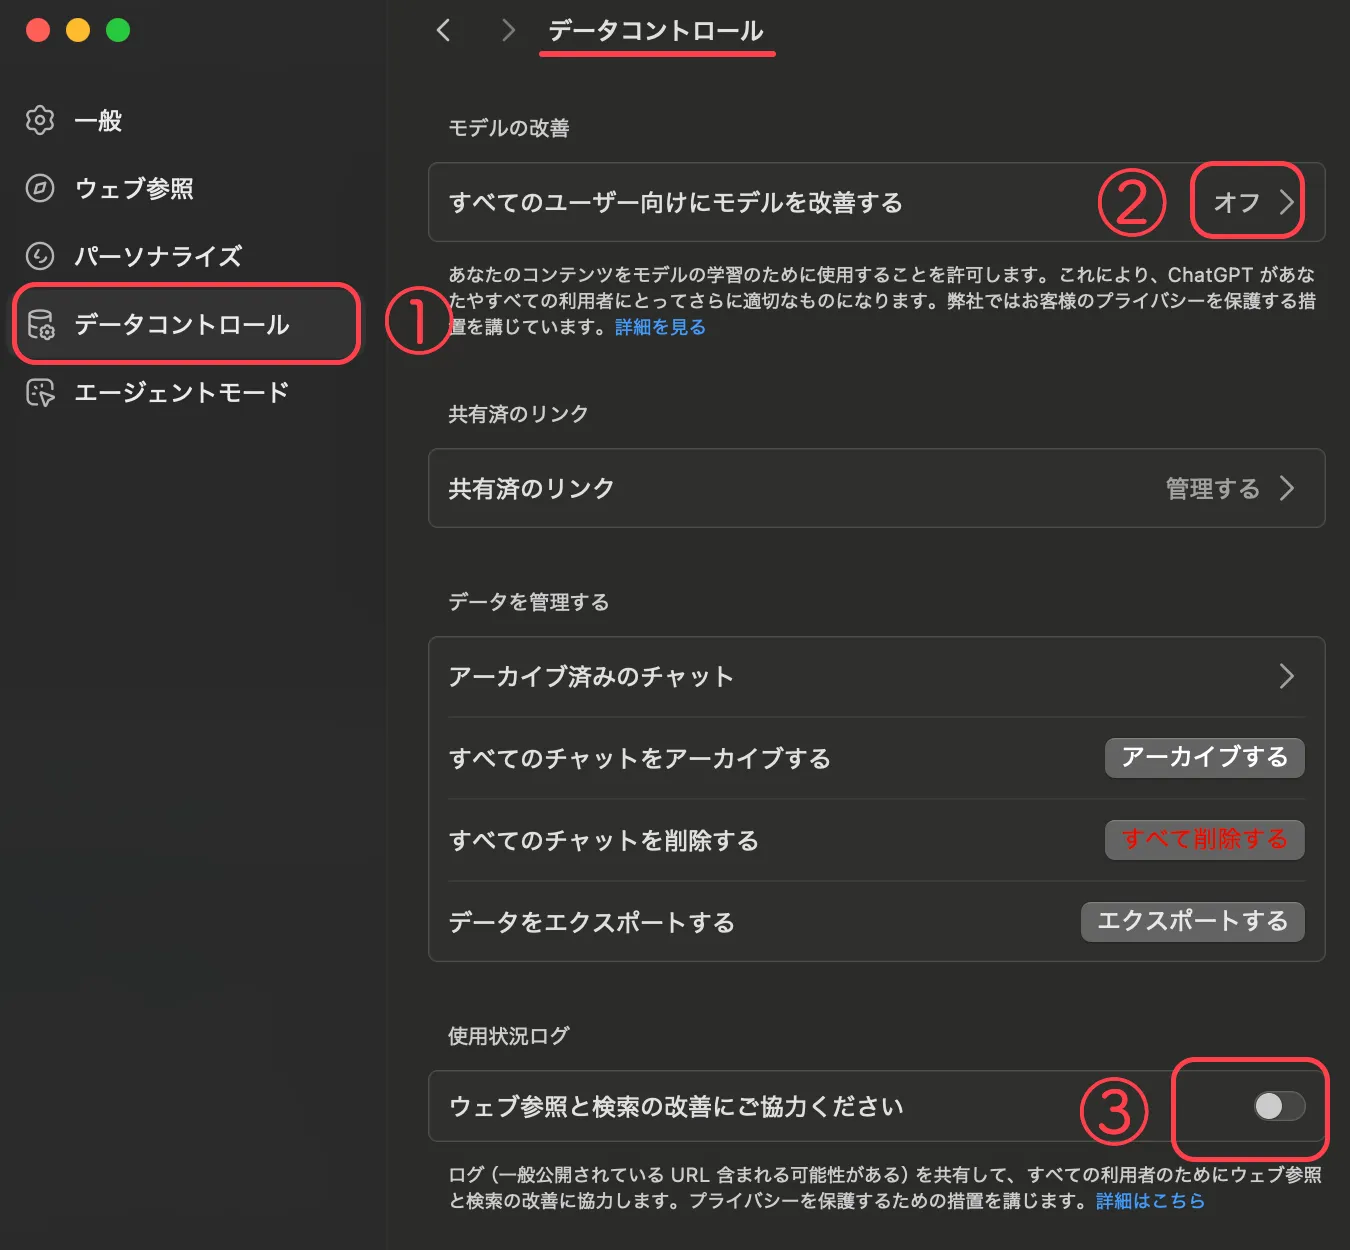Switch to the エージェントモード section

(x=181, y=393)
